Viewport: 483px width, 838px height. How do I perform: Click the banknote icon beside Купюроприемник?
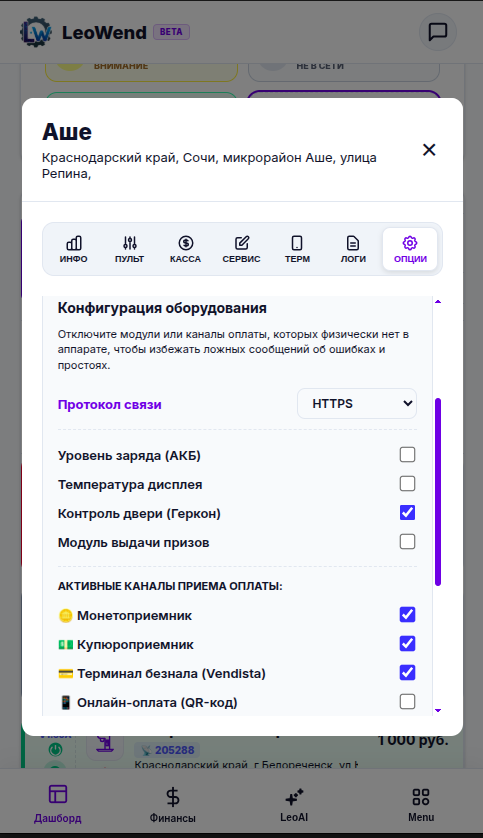pyautogui.click(x=65, y=645)
